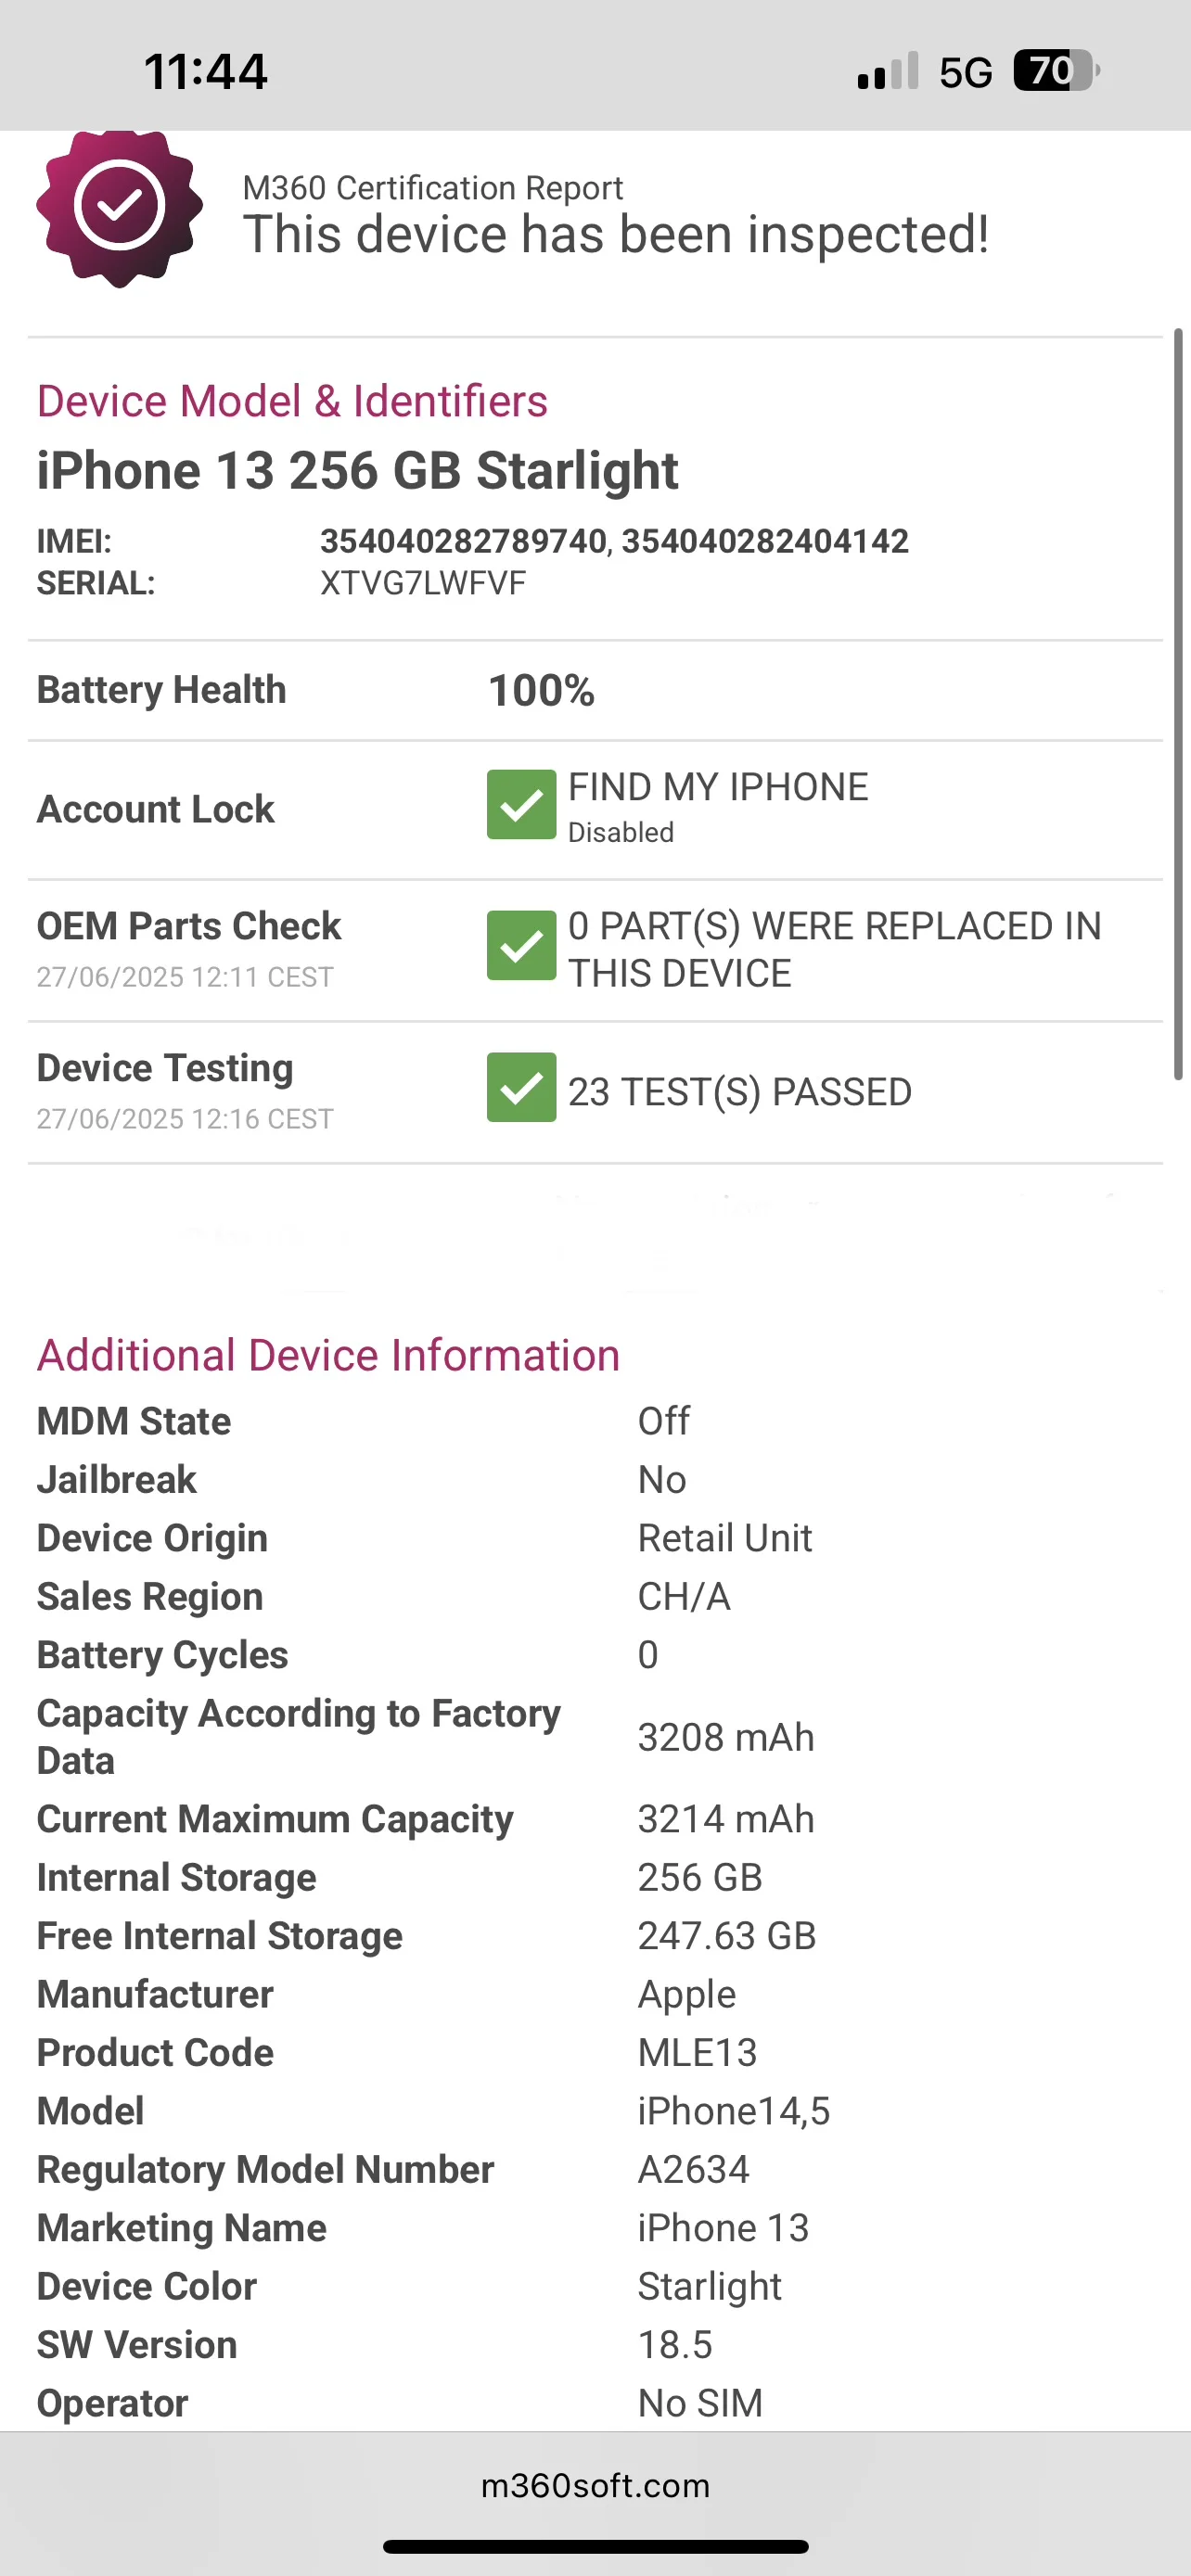Click the 23 tests passed green checkmark
Viewport: 1191px width, 2576px height.
tap(521, 1088)
